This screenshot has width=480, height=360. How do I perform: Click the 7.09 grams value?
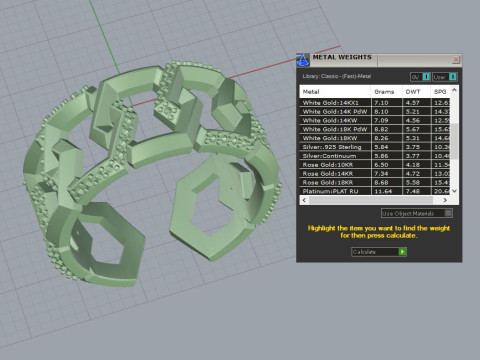pyautogui.click(x=381, y=120)
